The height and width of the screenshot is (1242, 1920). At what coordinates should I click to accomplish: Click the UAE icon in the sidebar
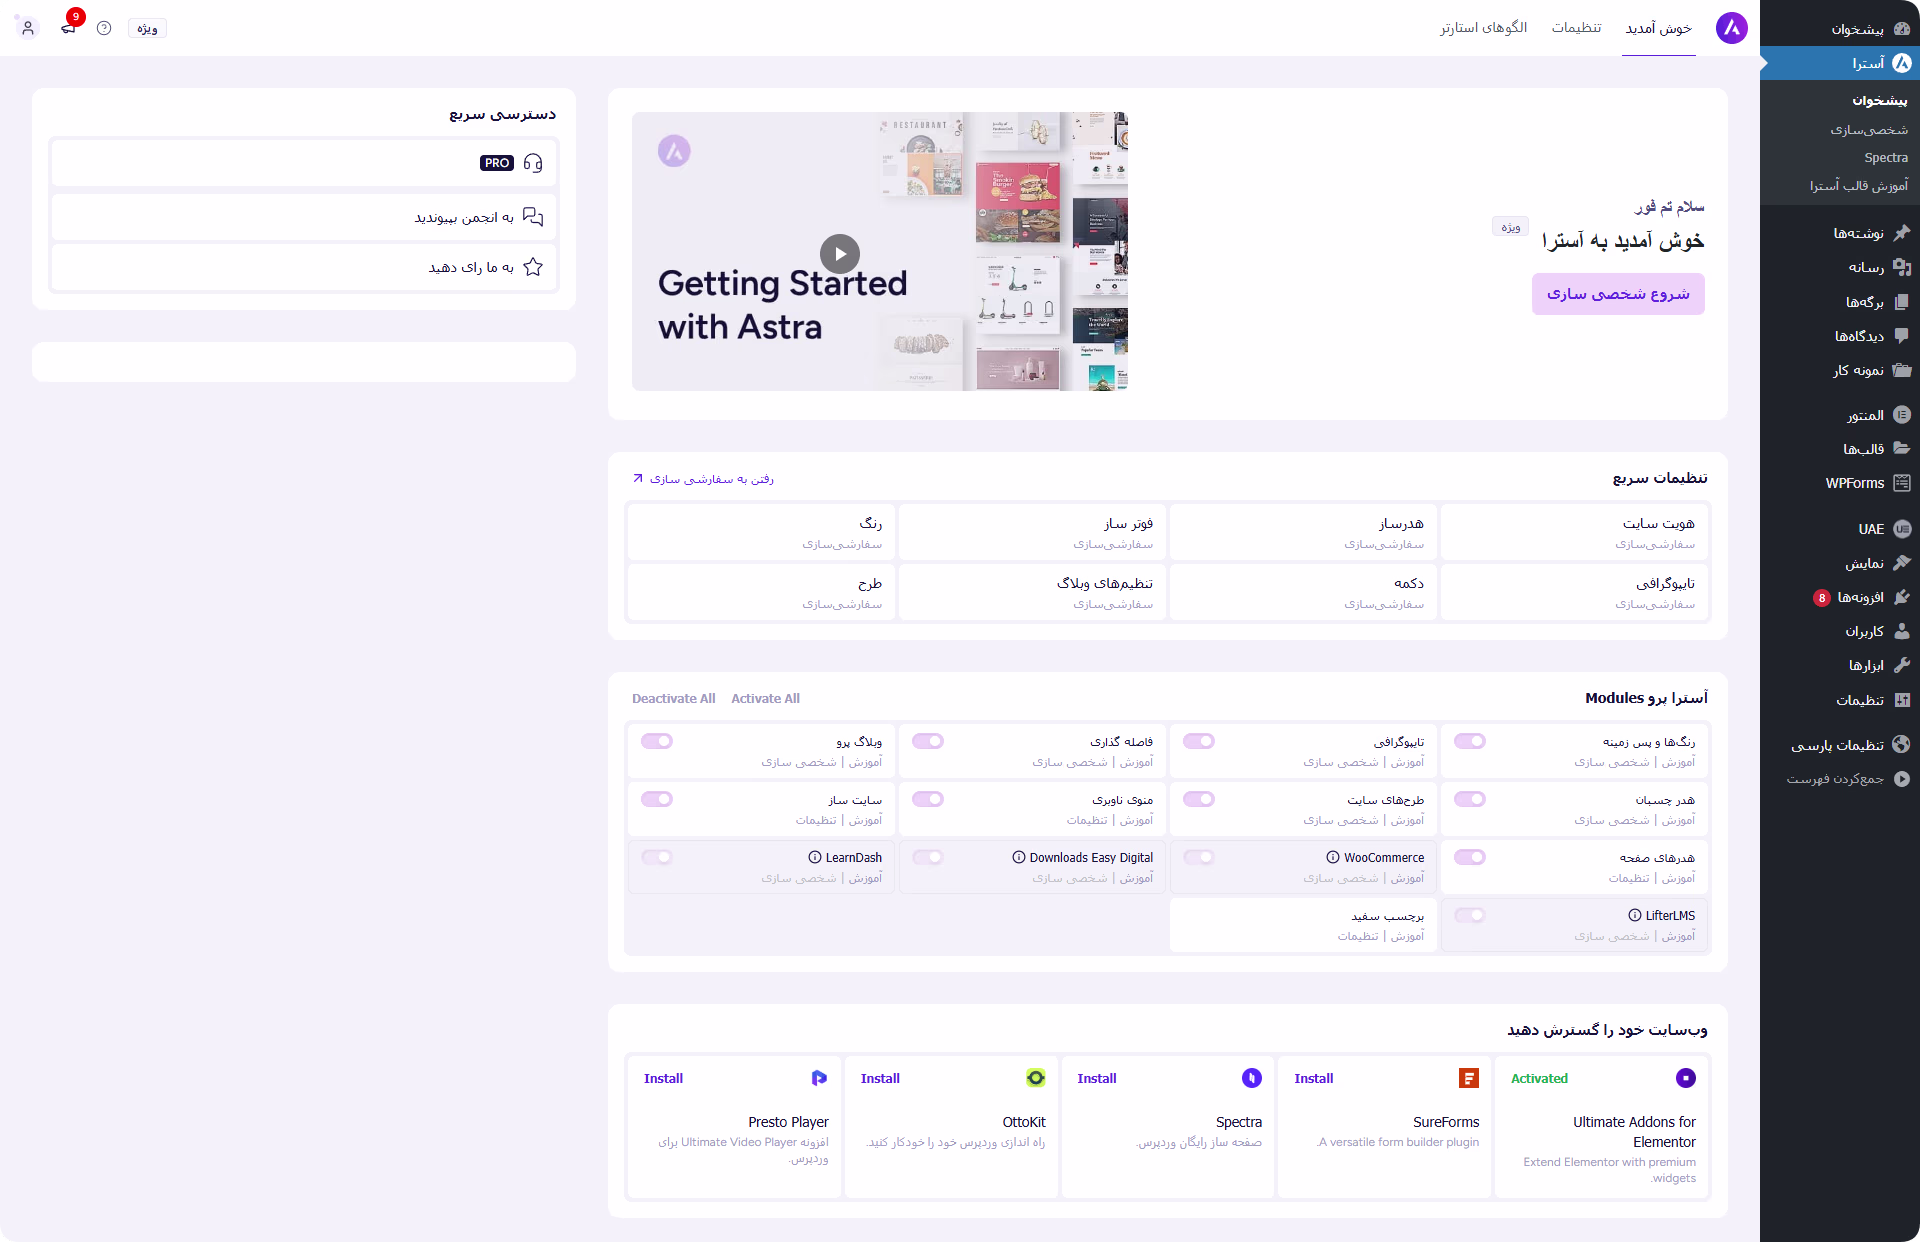point(1902,529)
